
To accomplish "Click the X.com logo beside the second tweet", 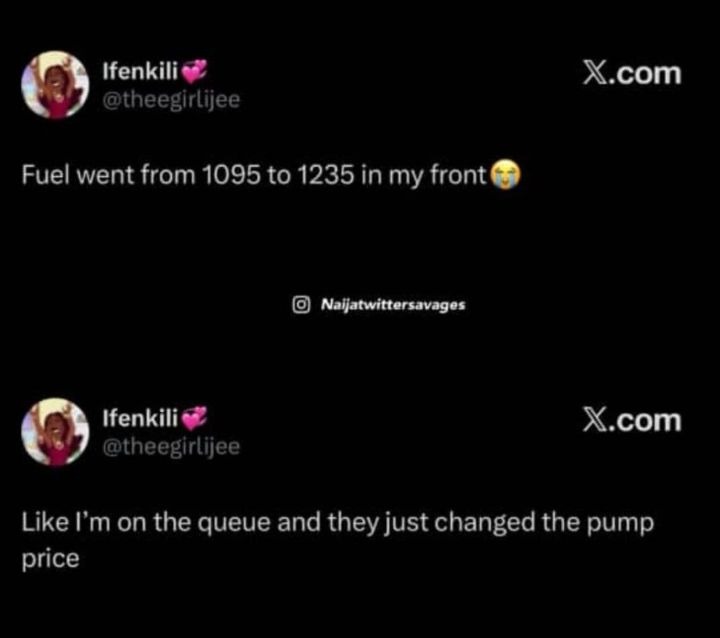I will [632, 420].
